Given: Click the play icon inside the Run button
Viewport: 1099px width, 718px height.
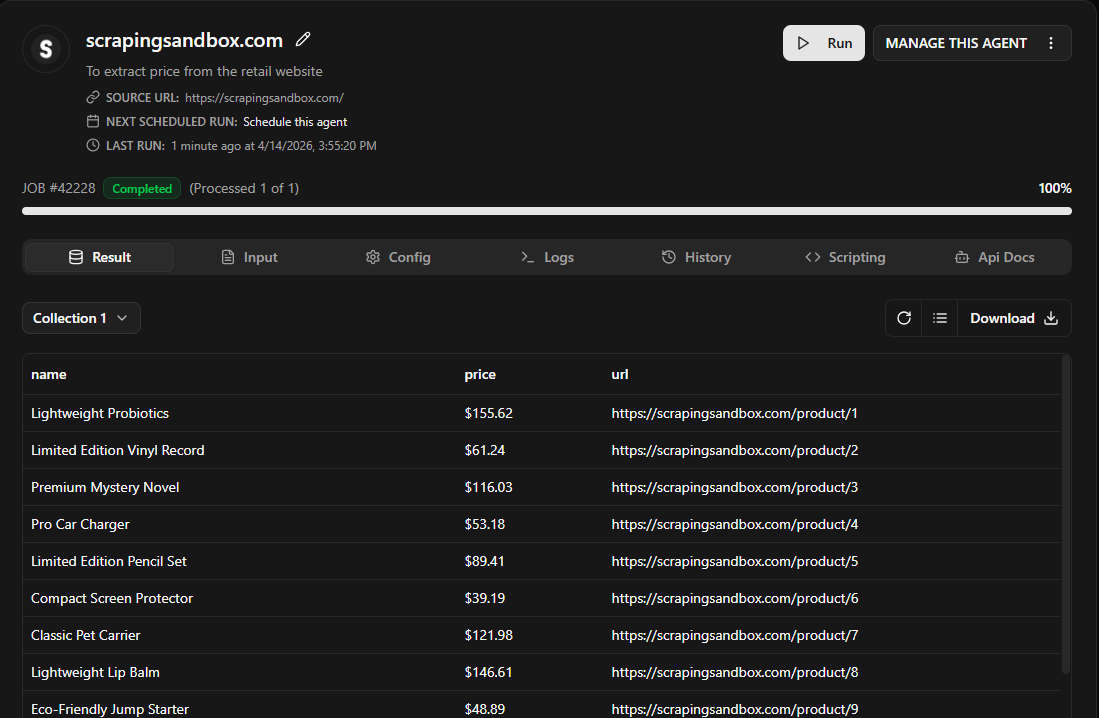Looking at the screenshot, I should 804,42.
